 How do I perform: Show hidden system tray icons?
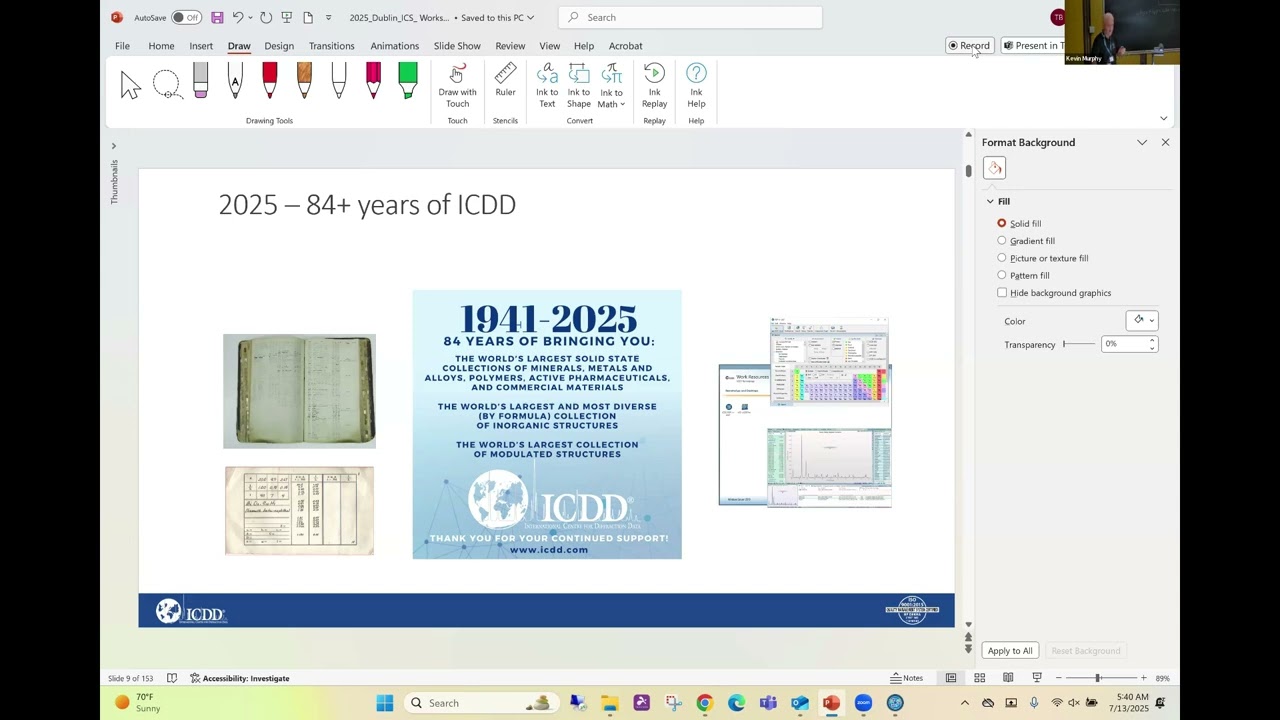click(964, 703)
